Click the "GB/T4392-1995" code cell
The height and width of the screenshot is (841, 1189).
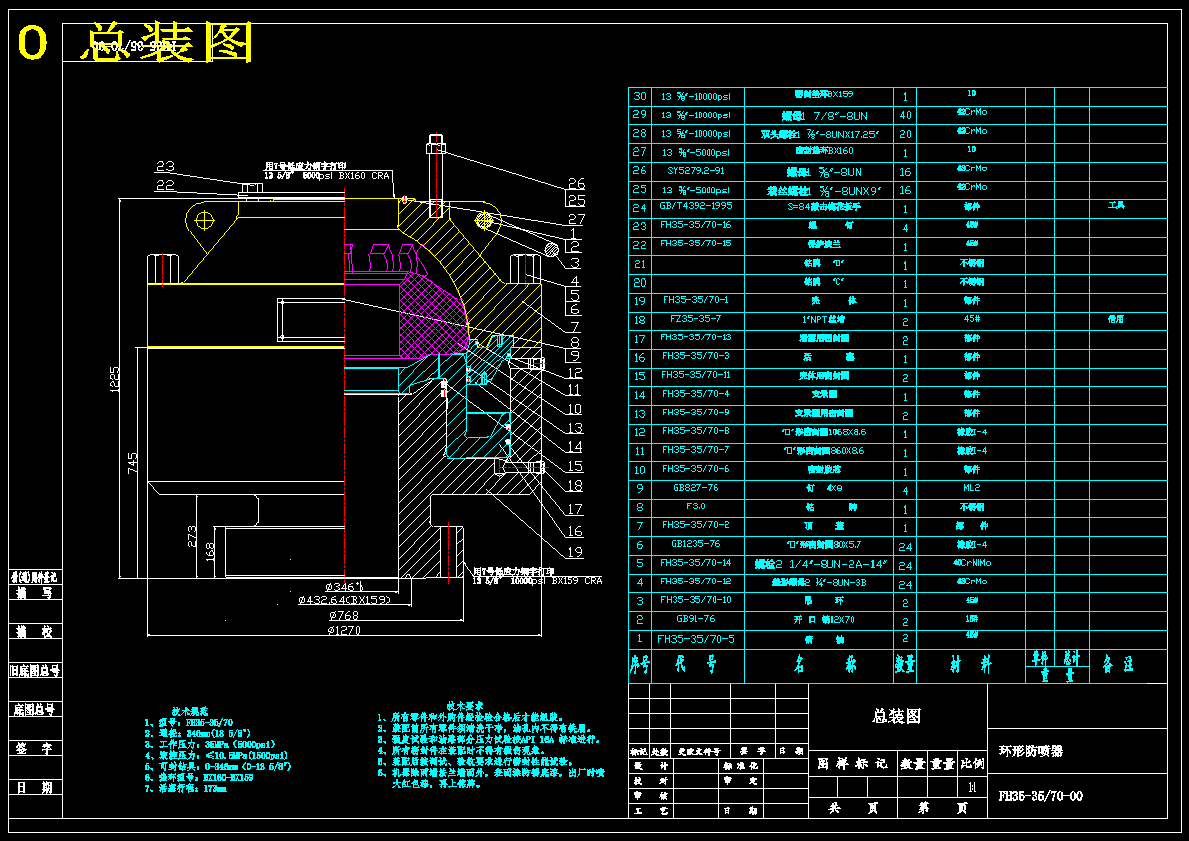(696, 206)
